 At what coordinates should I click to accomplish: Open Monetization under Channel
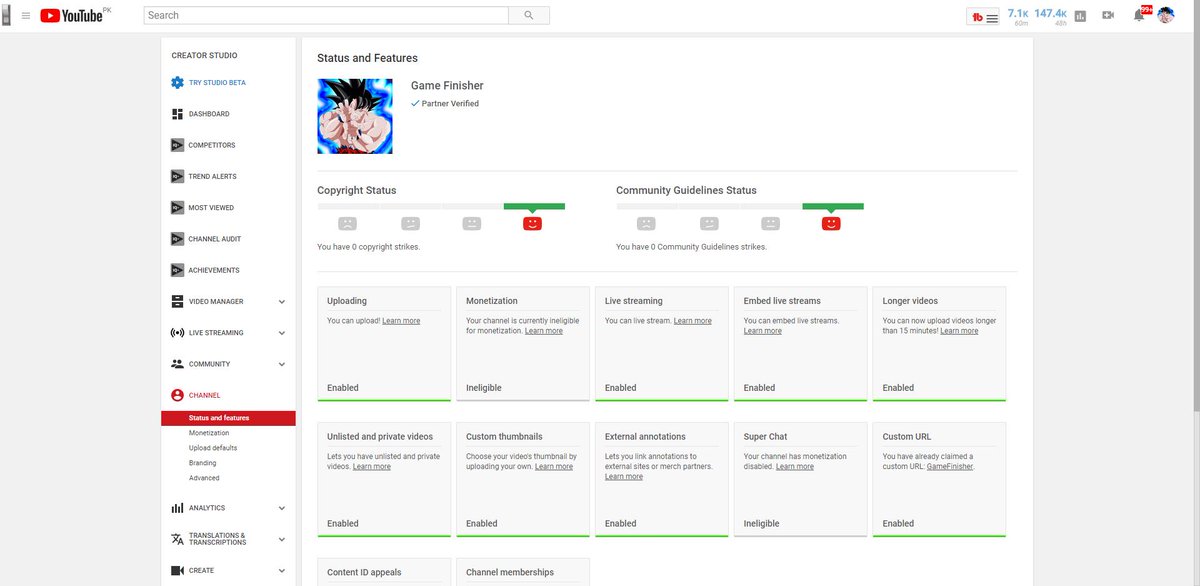coord(209,433)
